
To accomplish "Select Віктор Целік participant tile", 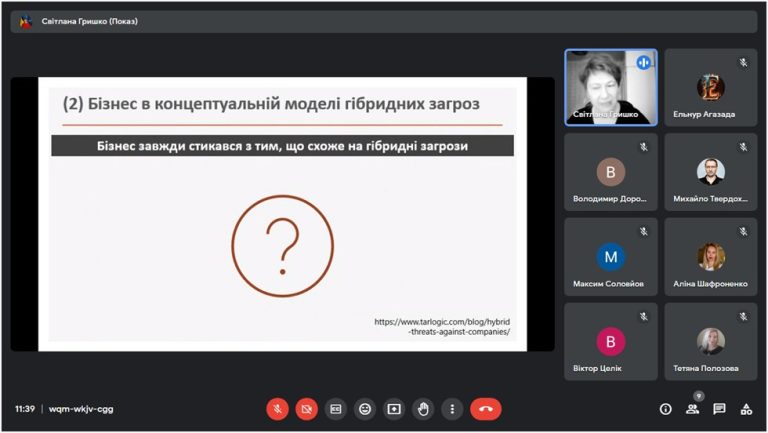I will click(x=611, y=342).
